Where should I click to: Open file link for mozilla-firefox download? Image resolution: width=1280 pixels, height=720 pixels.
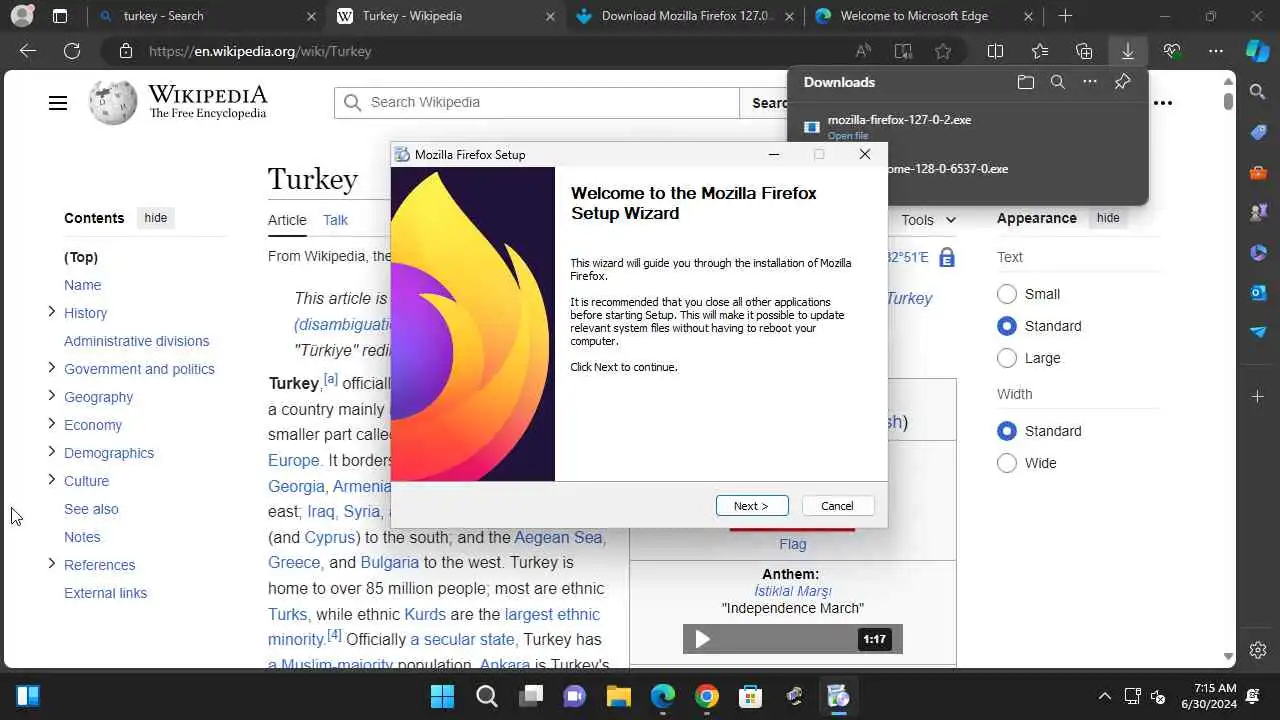click(847, 136)
